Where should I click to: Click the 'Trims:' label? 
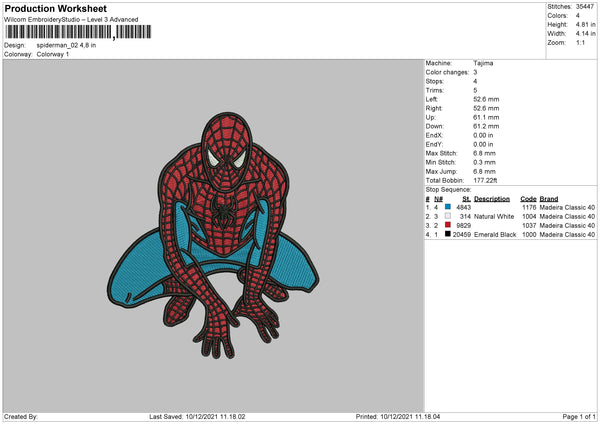435,90
